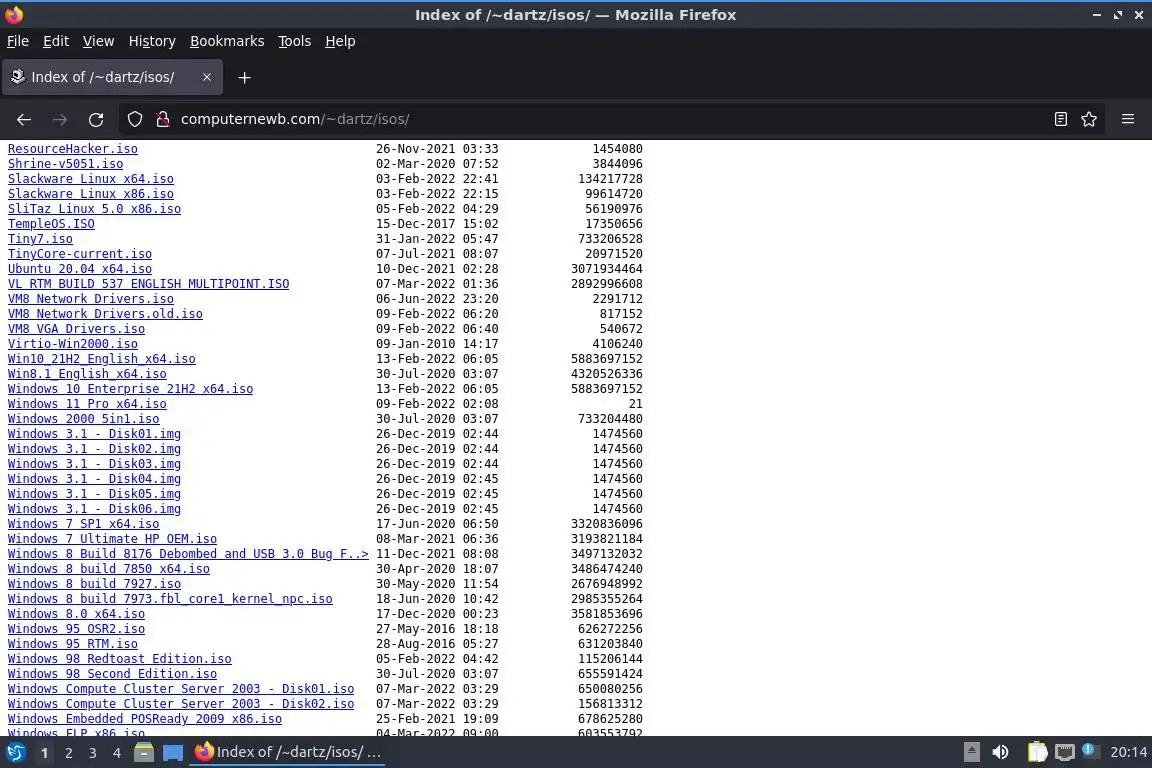The width and height of the screenshot is (1152, 768).
Task: Open the Firefox application menu
Action: point(1128,119)
